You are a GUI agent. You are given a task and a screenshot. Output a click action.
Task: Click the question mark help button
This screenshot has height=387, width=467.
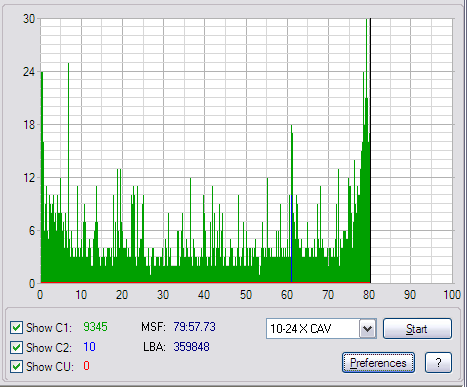[438, 363]
